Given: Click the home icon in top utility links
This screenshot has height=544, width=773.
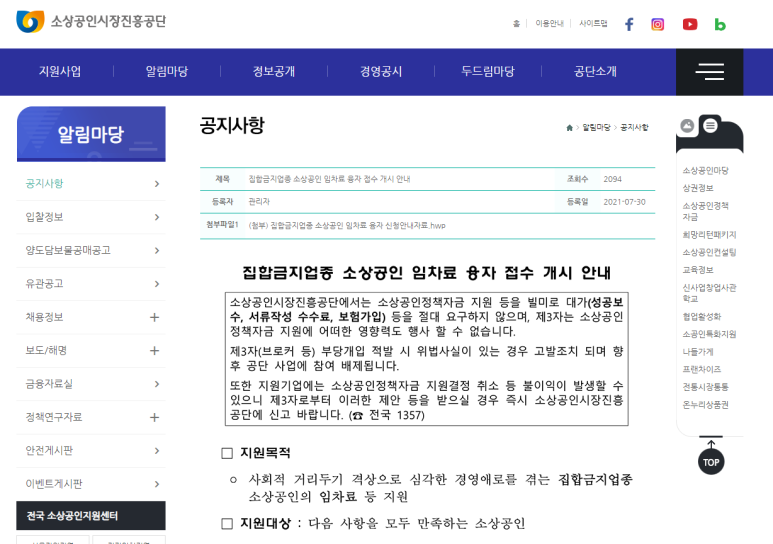Looking at the screenshot, I should click(516, 23).
